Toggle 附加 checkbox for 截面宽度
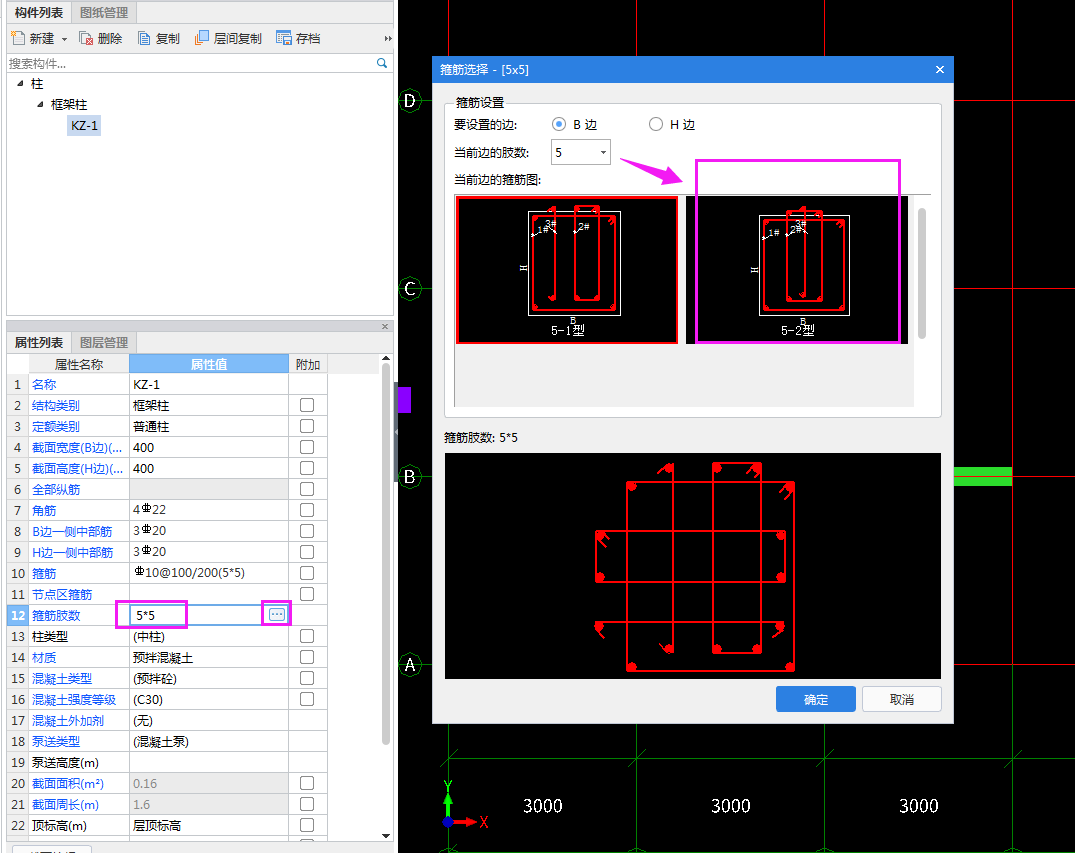 click(306, 447)
